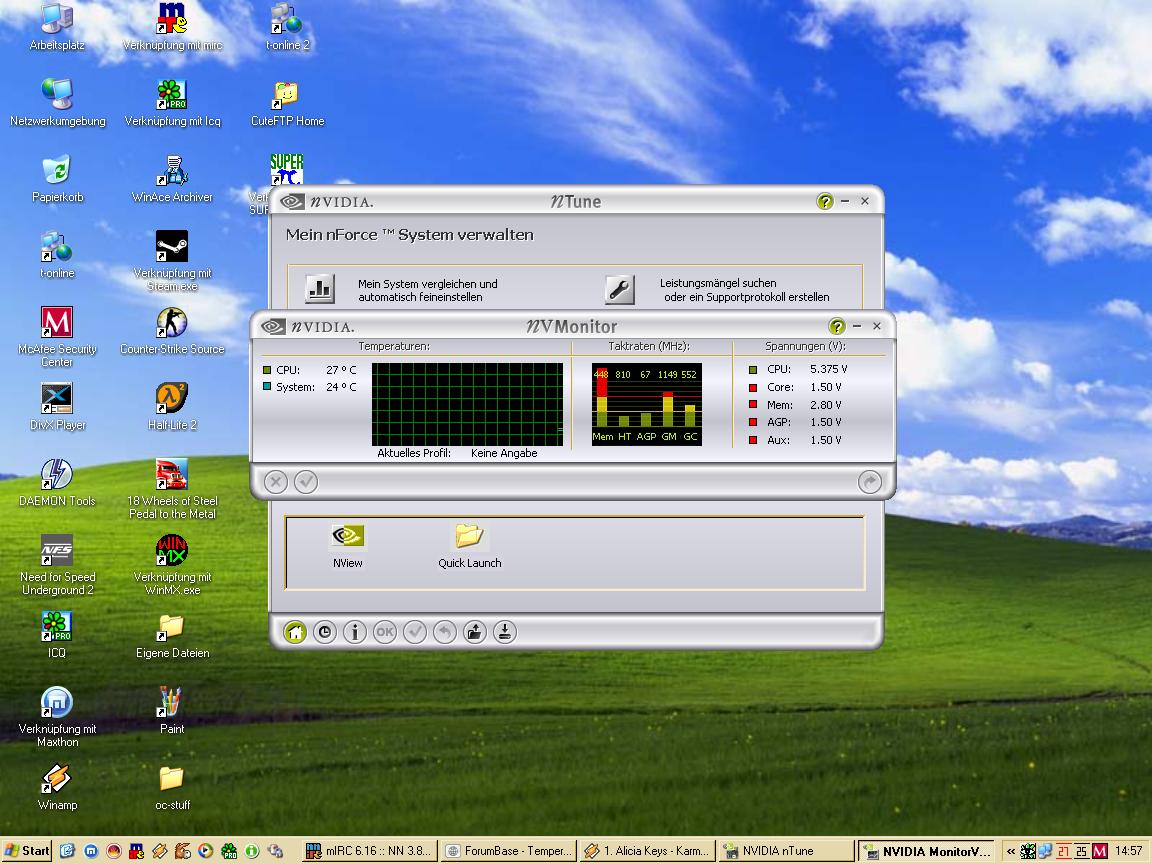Select Counter-Strike Source desktop icon
Viewport: 1152px width, 864px height.
pos(172,331)
